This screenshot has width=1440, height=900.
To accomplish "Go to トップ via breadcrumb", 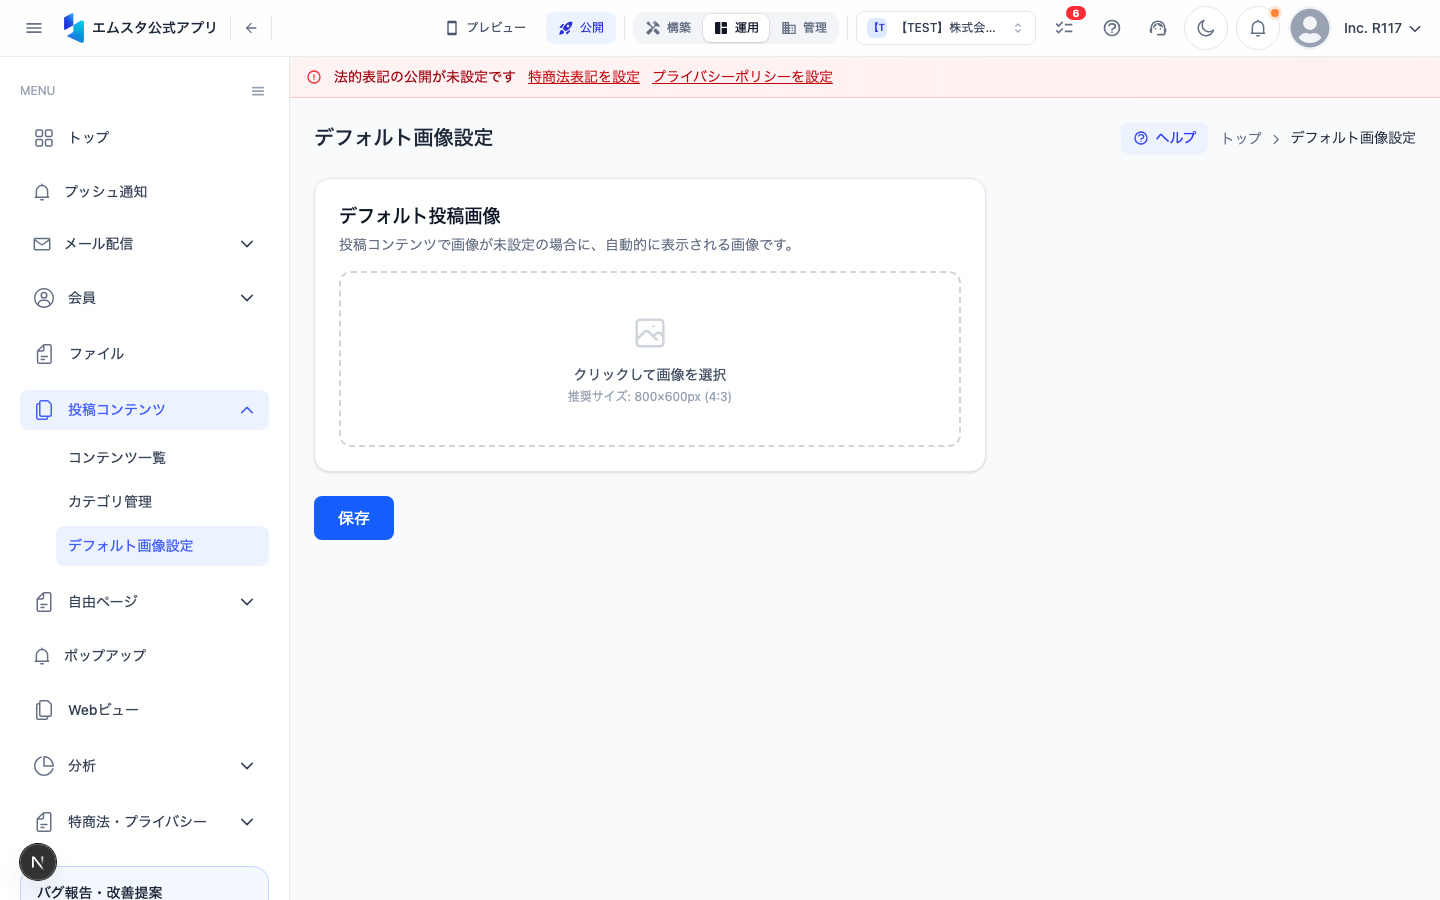I will (x=1241, y=138).
